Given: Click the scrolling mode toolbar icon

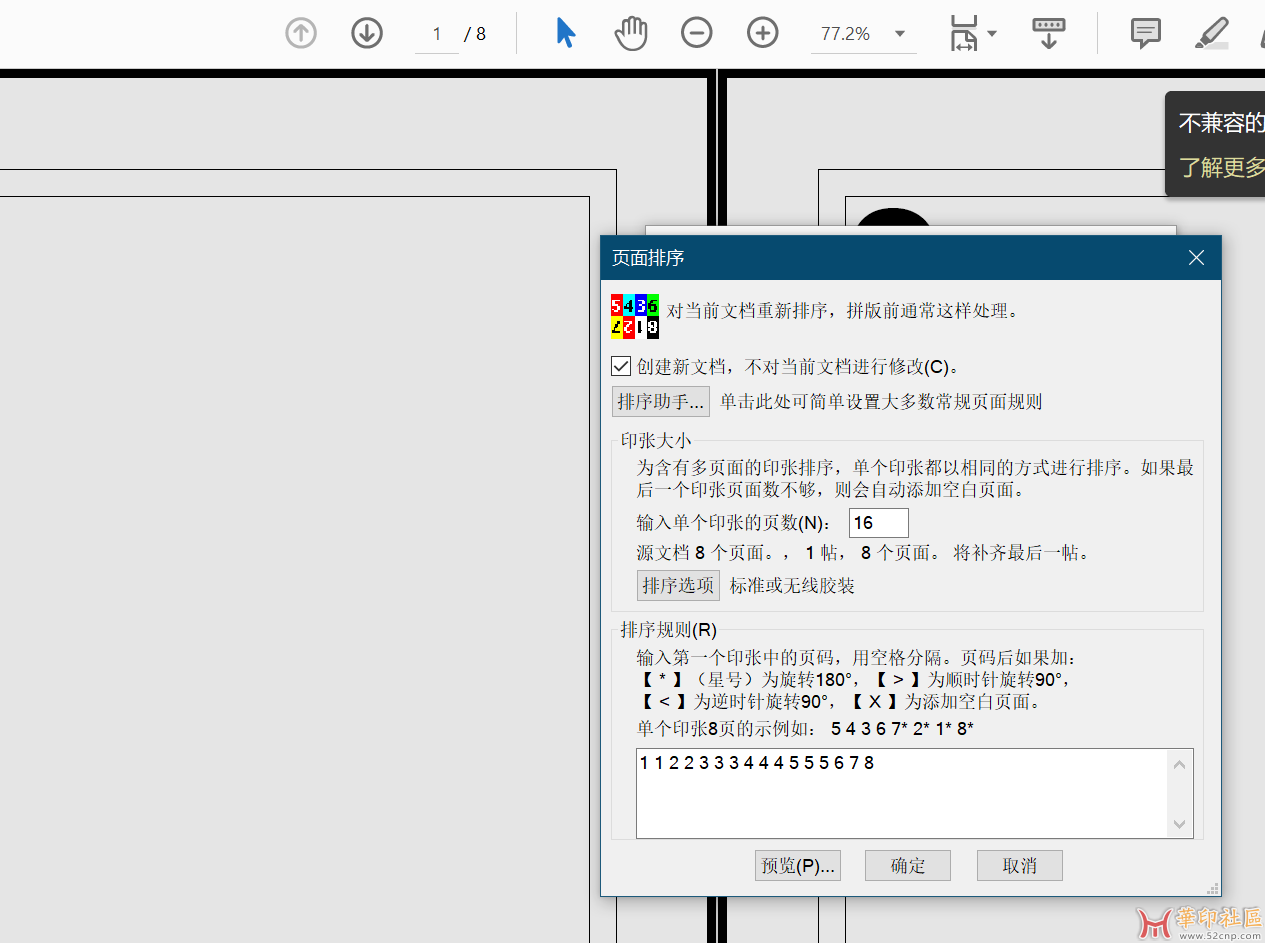Looking at the screenshot, I should (1048, 33).
